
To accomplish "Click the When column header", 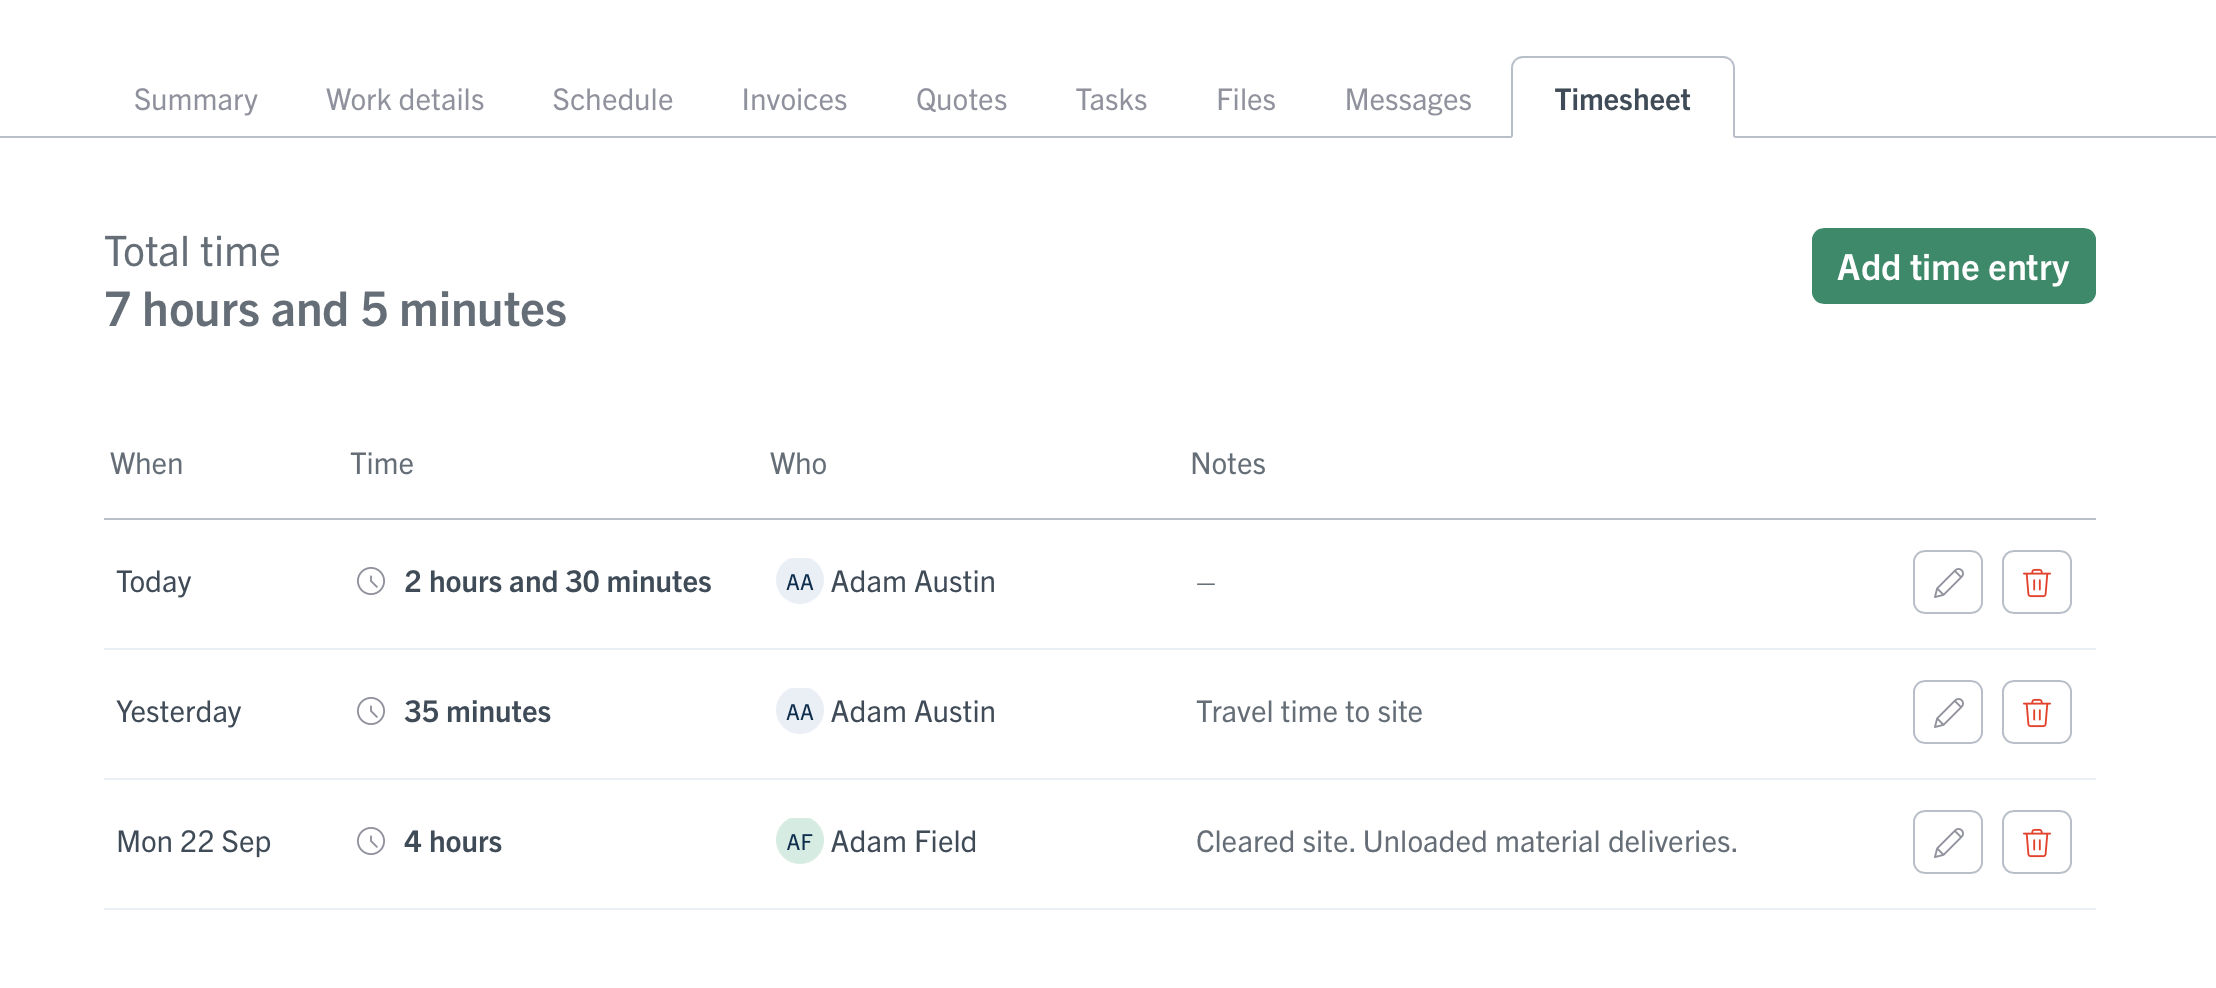I will click(147, 464).
